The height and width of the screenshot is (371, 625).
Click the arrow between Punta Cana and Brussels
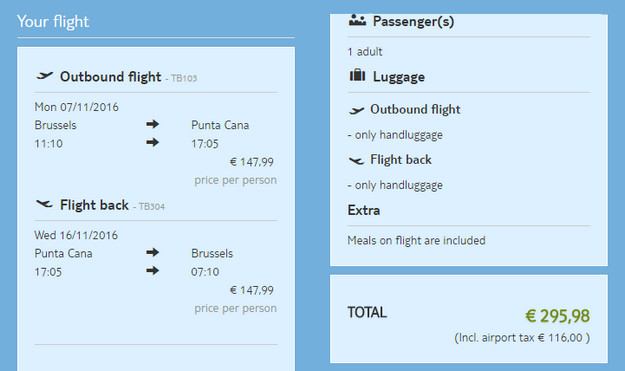[152, 252]
